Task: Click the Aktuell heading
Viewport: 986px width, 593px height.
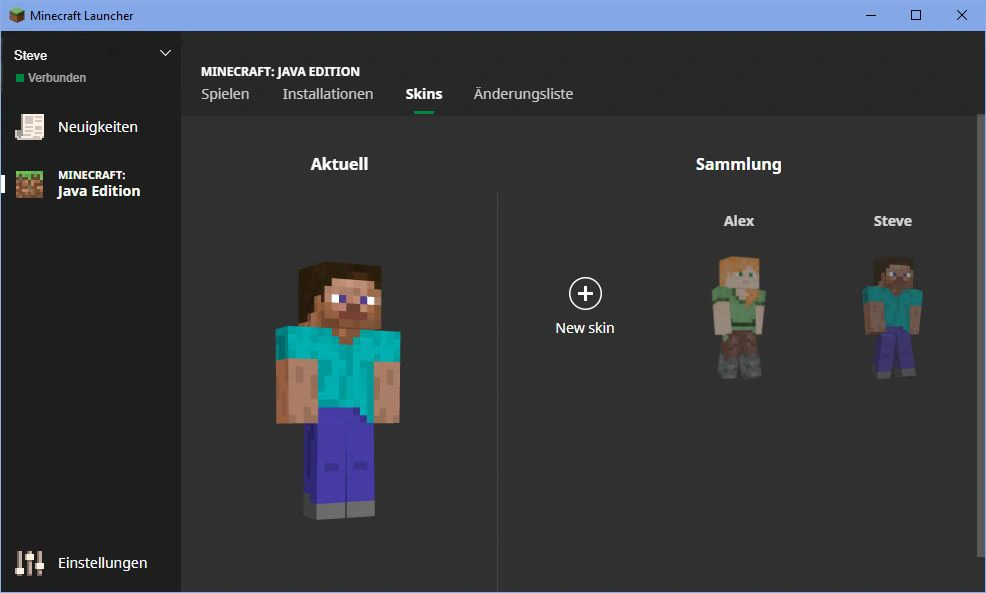Action: pyautogui.click(x=340, y=164)
